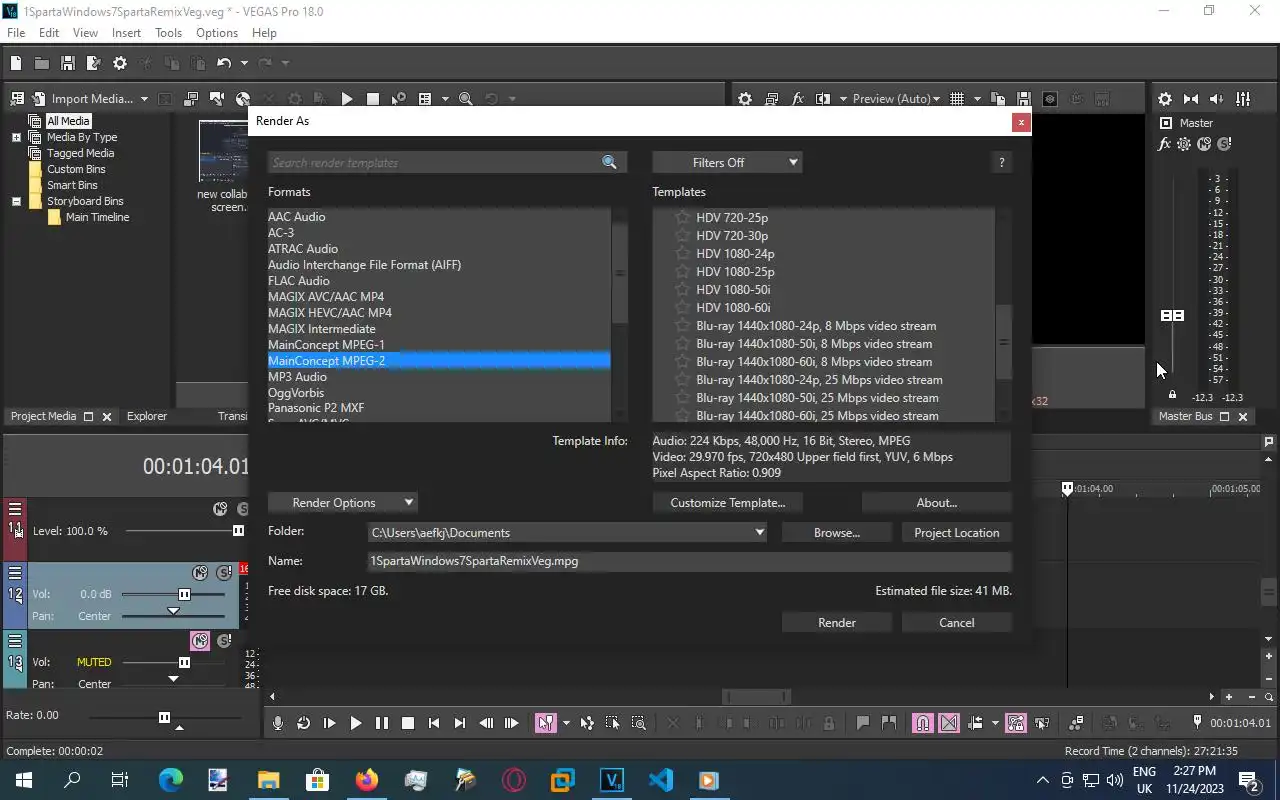This screenshot has height=800, width=1280.
Task: Open the Master FX icon
Action: tap(1165, 144)
